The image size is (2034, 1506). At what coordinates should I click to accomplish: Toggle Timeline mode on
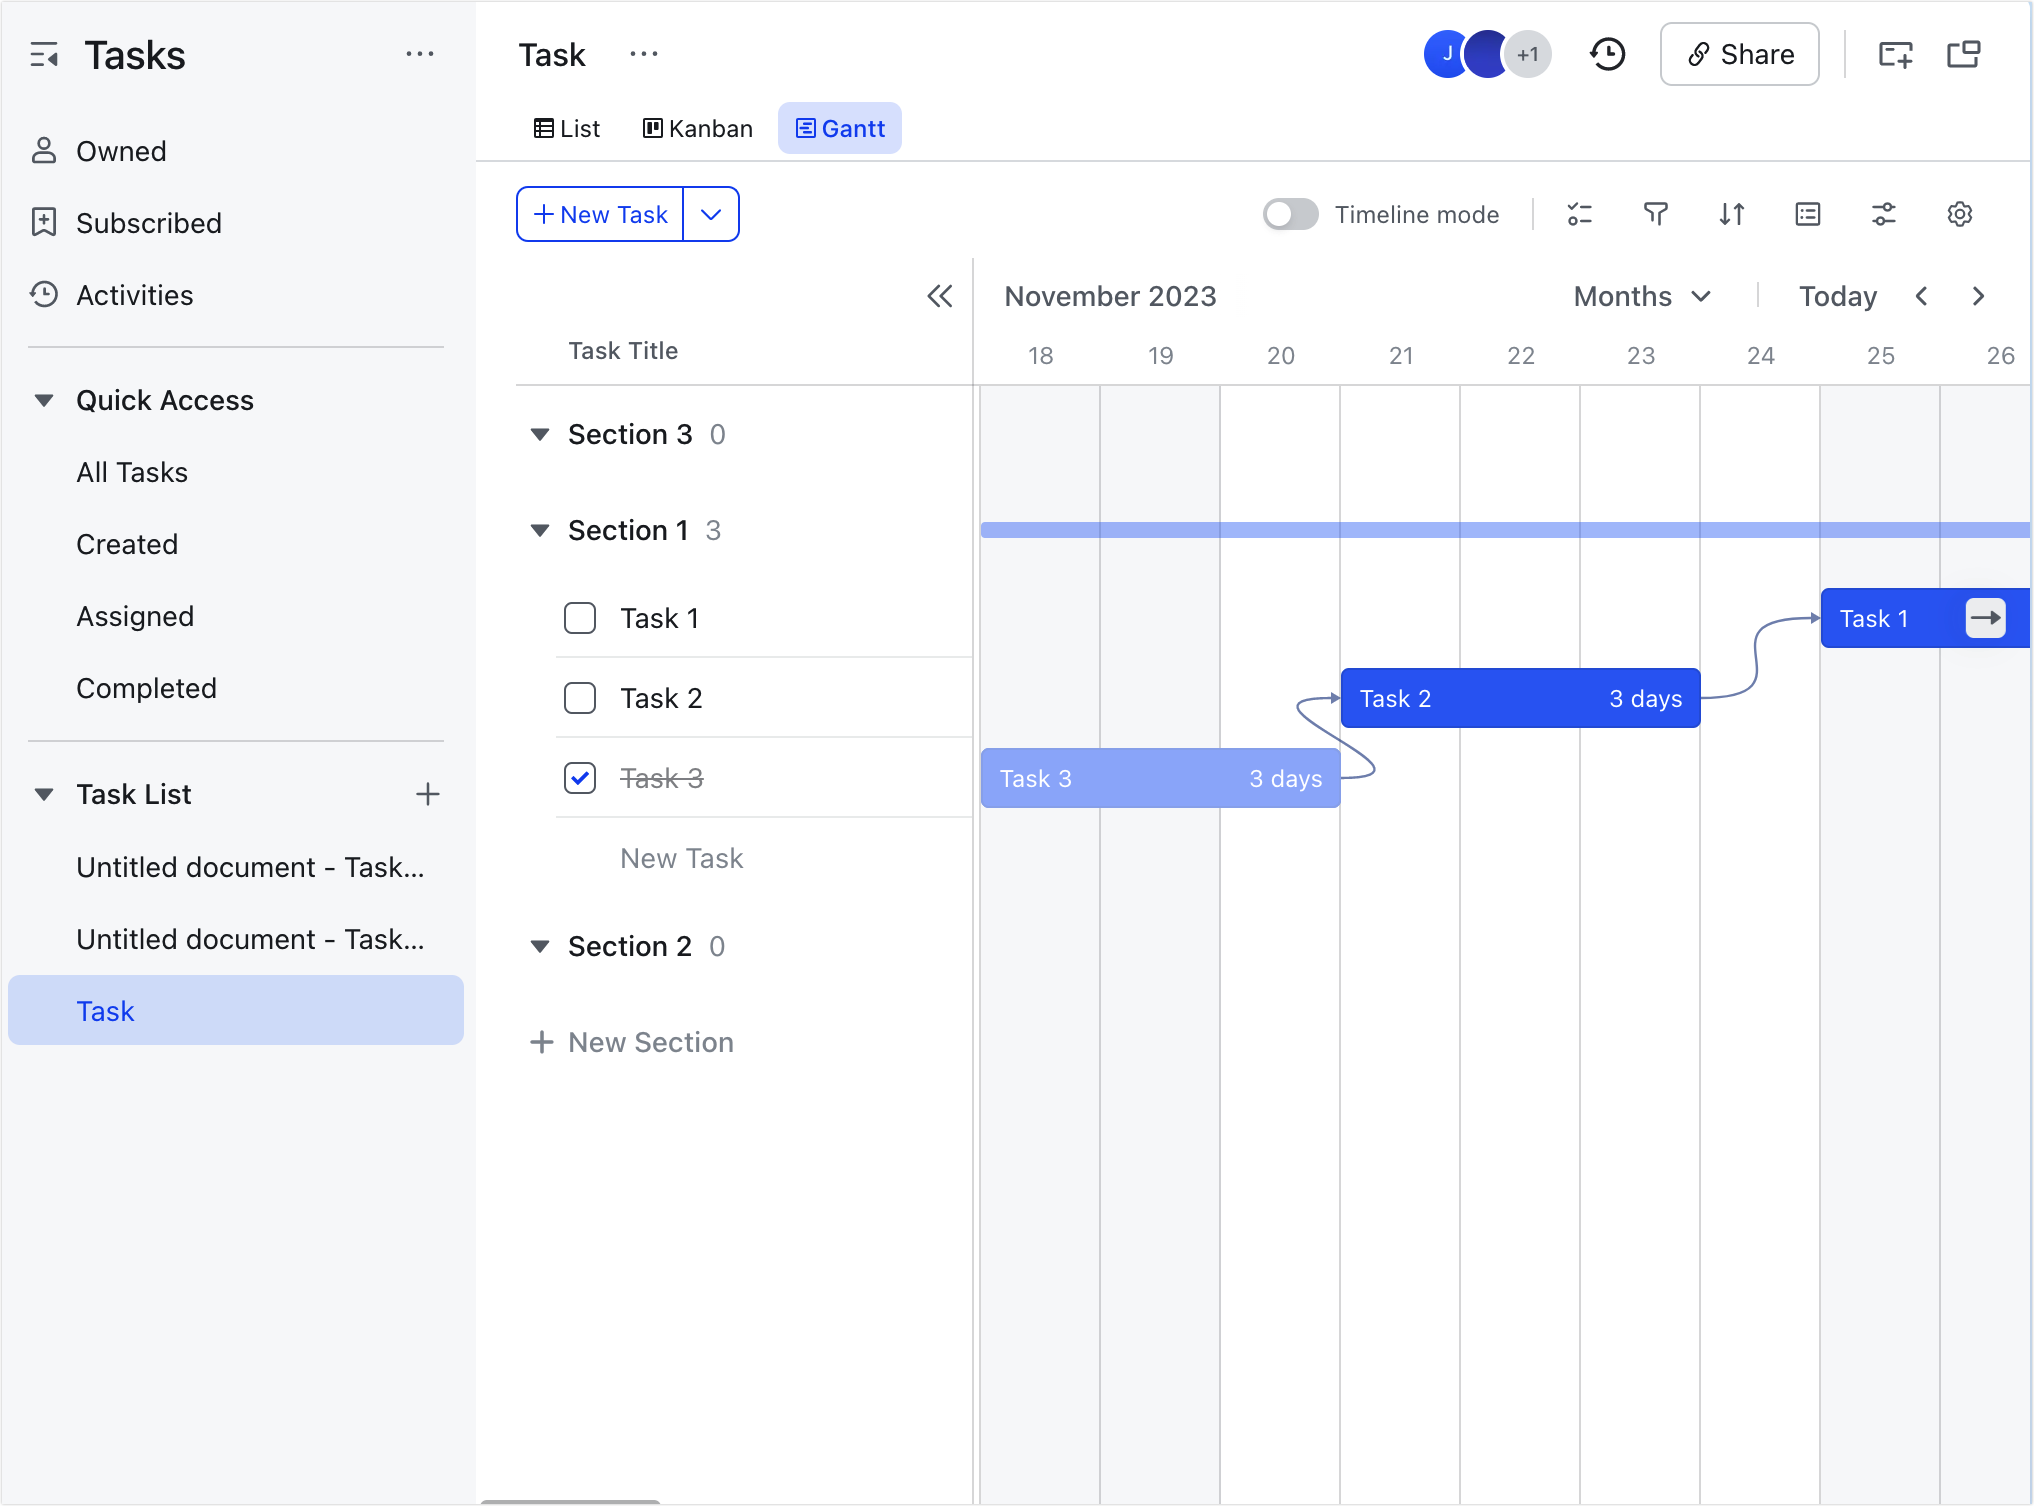pyautogui.click(x=1290, y=214)
